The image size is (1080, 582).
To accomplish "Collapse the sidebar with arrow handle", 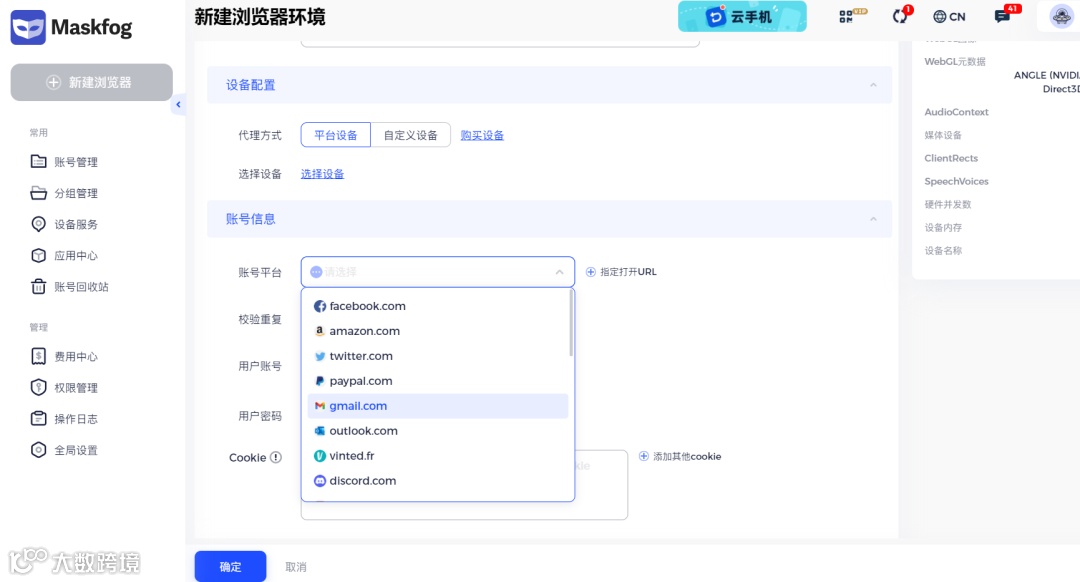I will (x=178, y=105).
